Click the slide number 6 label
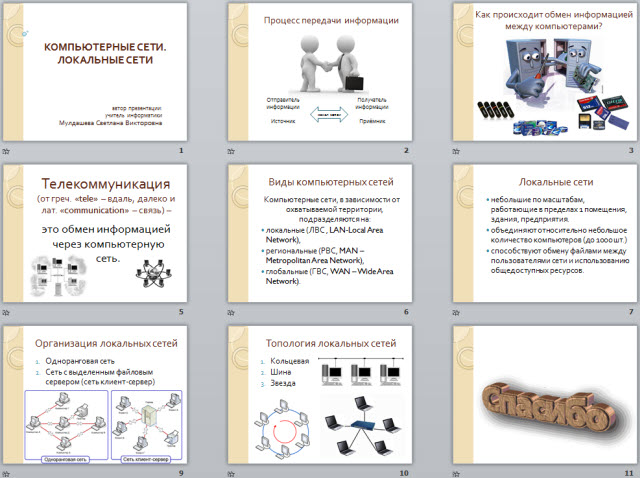640x478 pixels. pos(405,312)
